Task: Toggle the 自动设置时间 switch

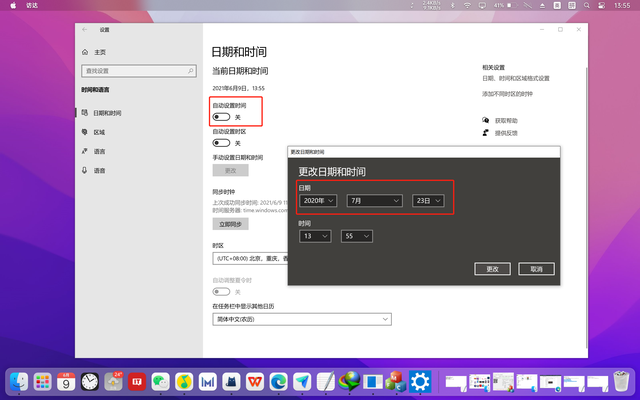Action: 221,117
